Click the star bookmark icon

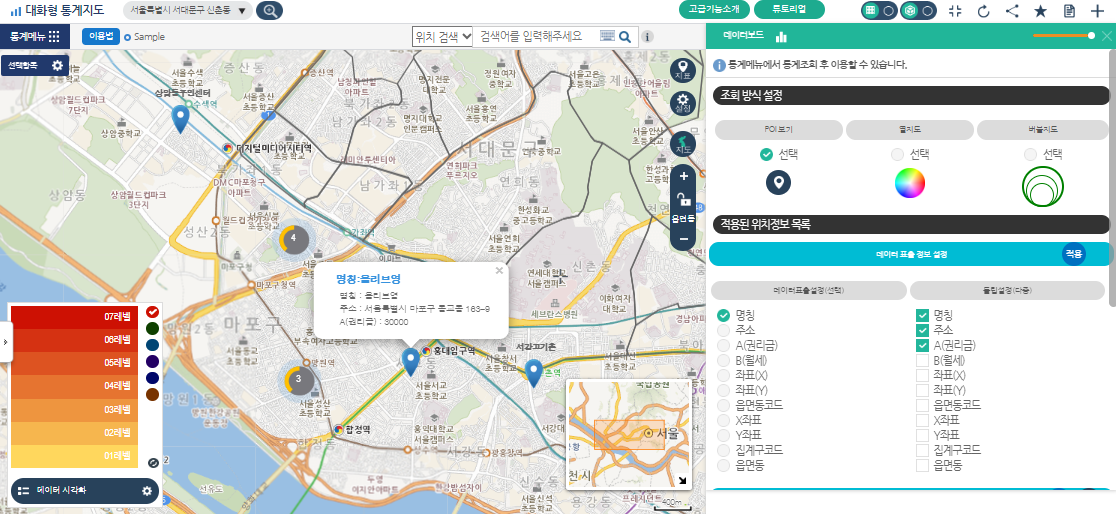(x=1040, y=11)
